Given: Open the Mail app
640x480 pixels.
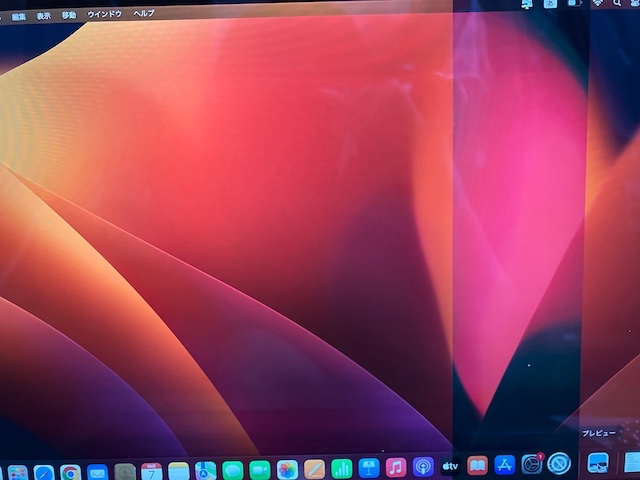Looking at the screenshot, I should [x=97, y=472].
